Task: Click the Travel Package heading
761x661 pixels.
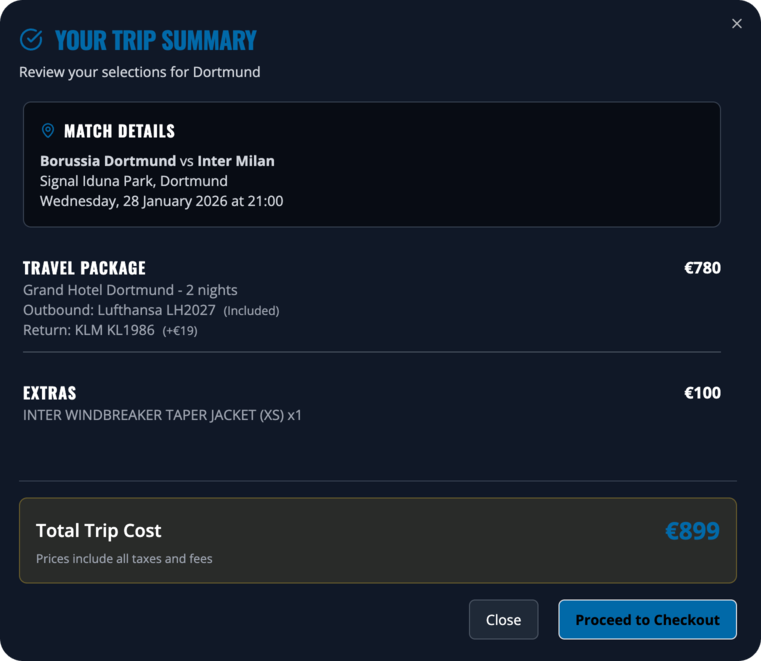Action: pos(84,268)
